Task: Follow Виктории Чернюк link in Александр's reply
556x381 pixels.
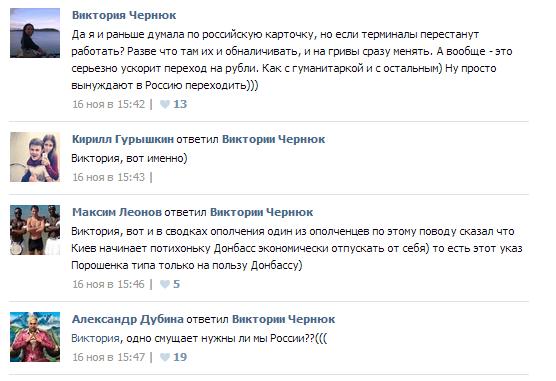Action: (283, 319)
